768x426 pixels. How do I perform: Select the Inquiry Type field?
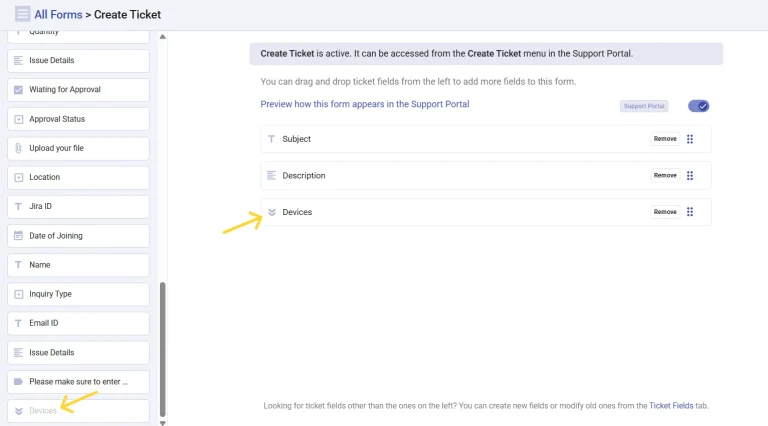click(x=78, y=294)
